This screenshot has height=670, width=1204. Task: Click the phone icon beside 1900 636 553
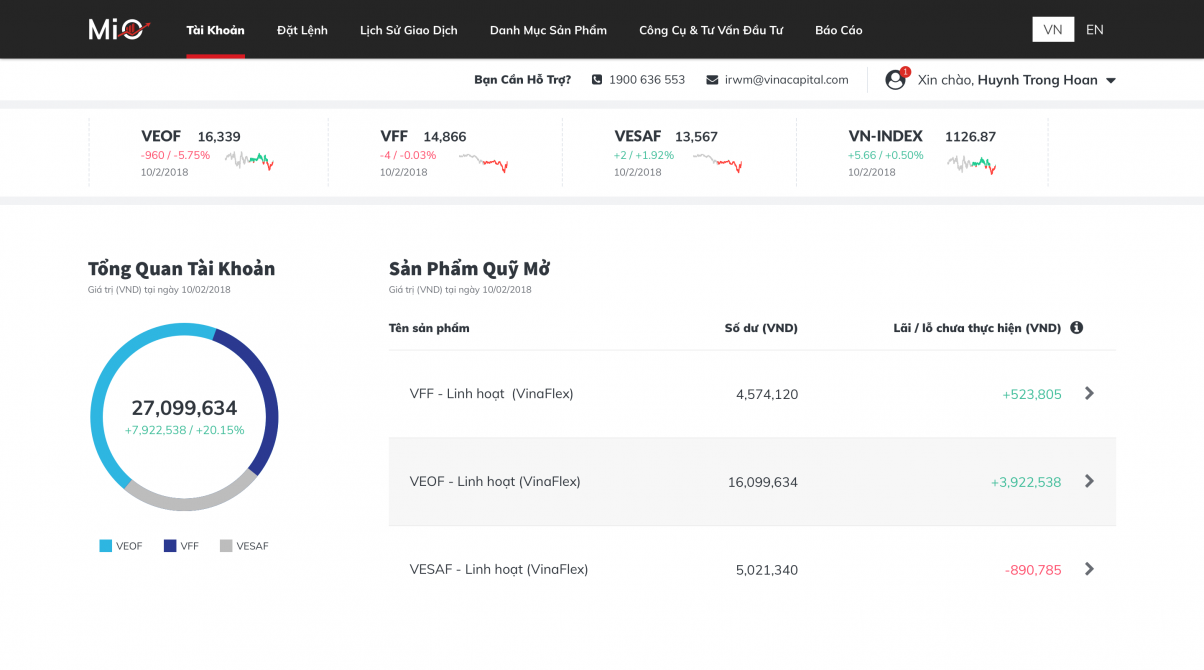(x=597, y=80)
